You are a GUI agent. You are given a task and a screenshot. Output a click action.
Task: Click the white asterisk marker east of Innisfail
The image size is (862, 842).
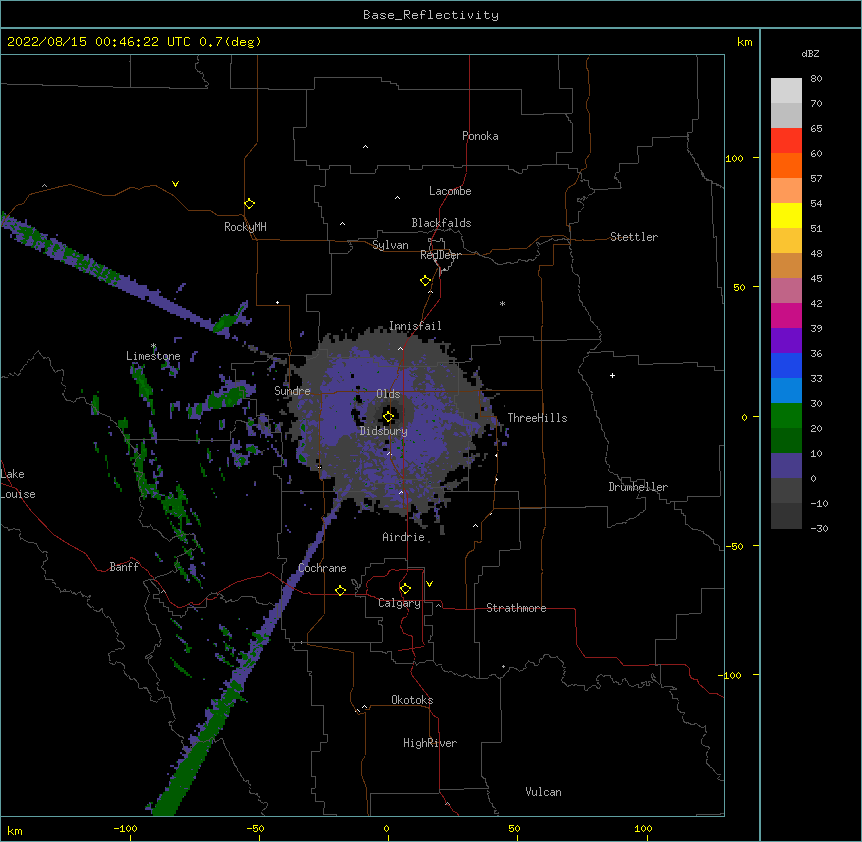click(x=502, y=303)
